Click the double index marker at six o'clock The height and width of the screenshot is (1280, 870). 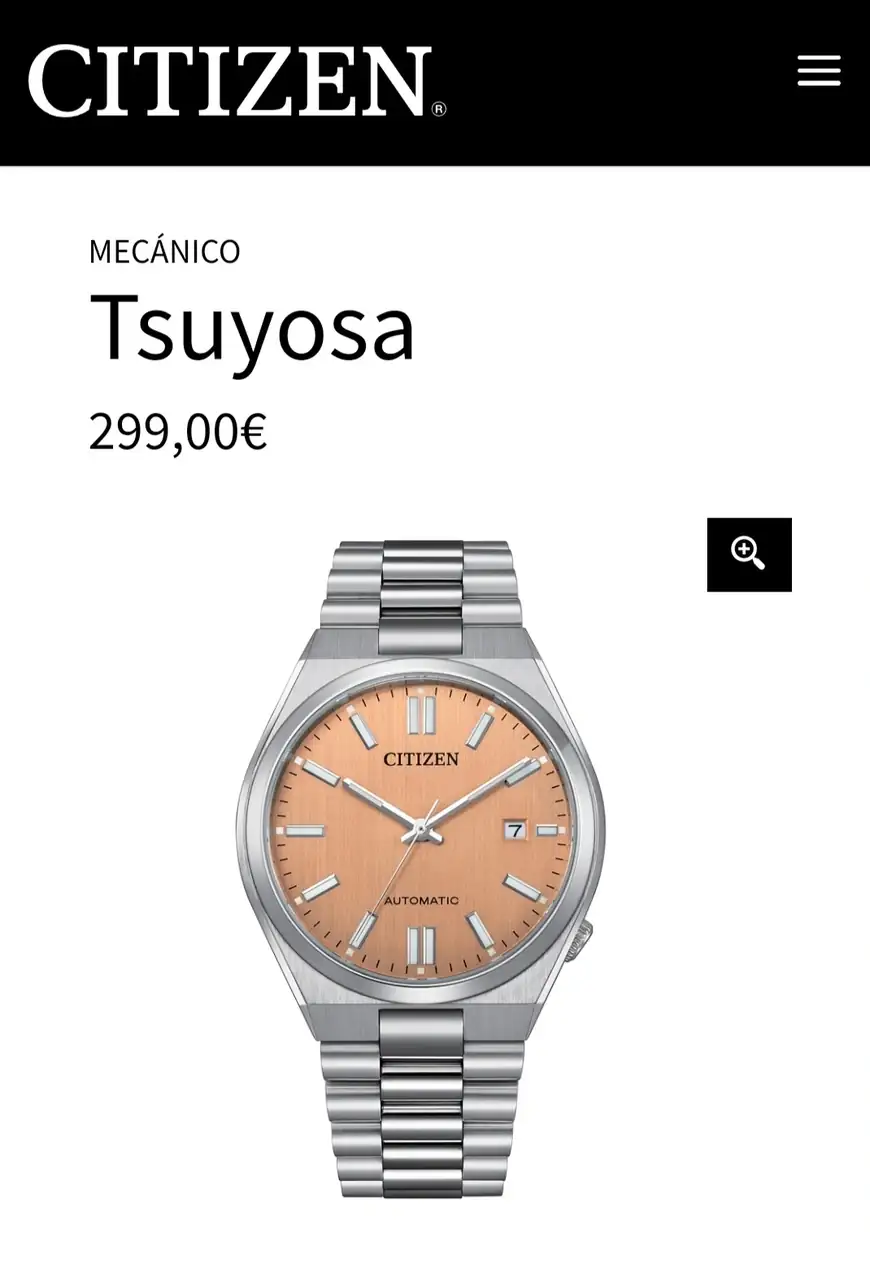click(421, 945)
